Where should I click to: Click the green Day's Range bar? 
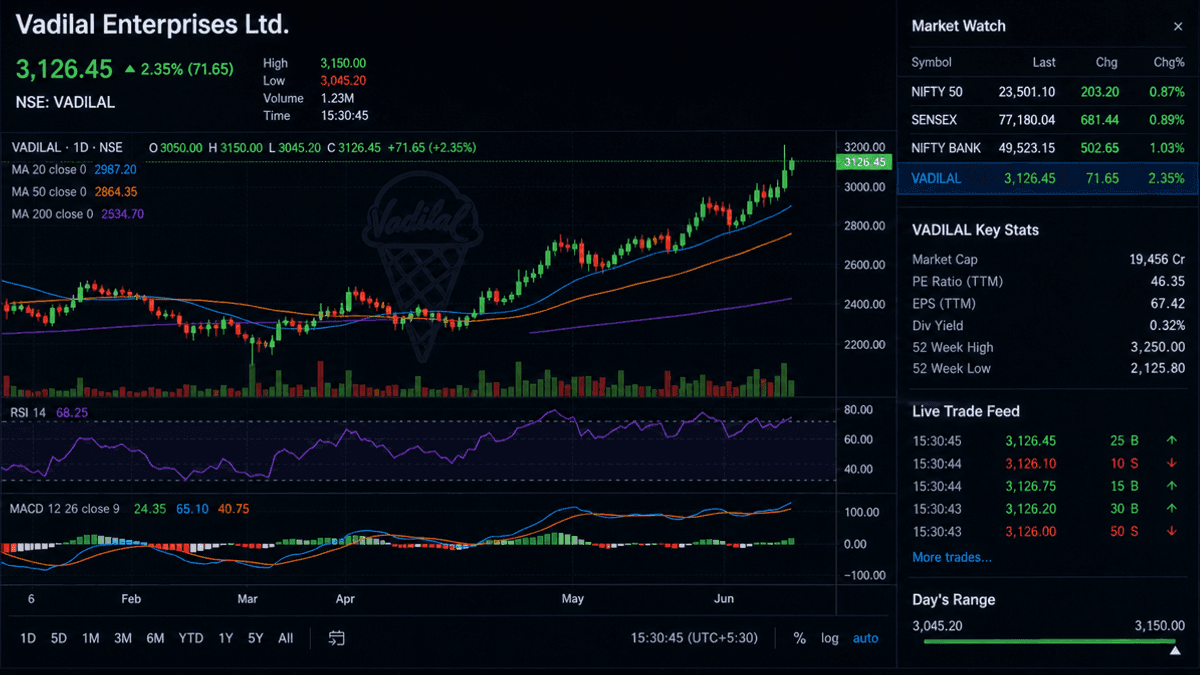pos(1048,641)
